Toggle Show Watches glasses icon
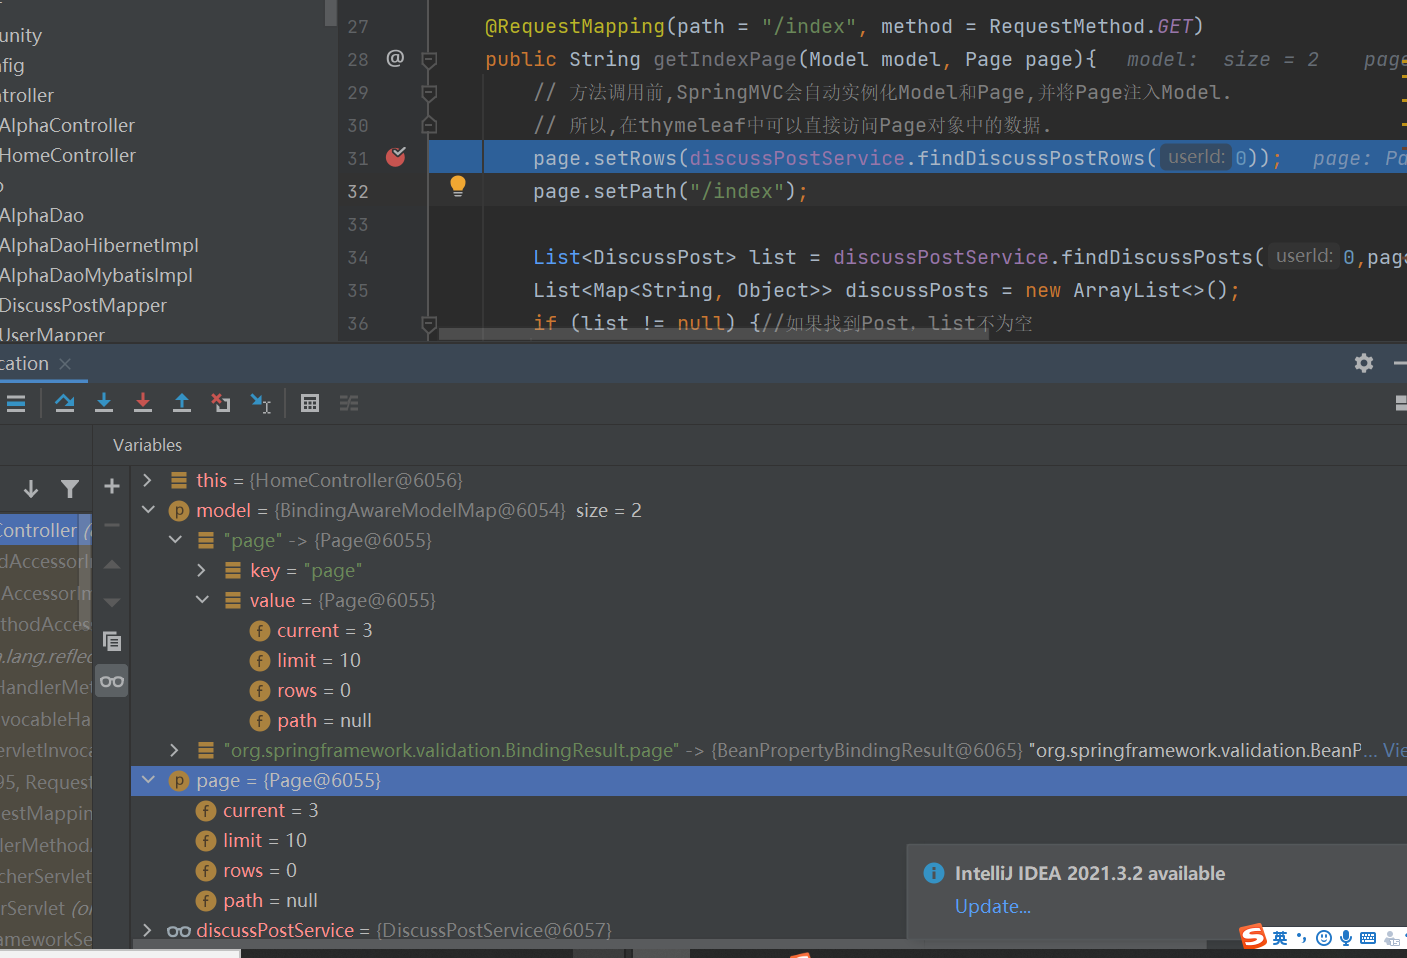Image resolution: width=1407 pixels, height=958 pixels. [112, 681]
